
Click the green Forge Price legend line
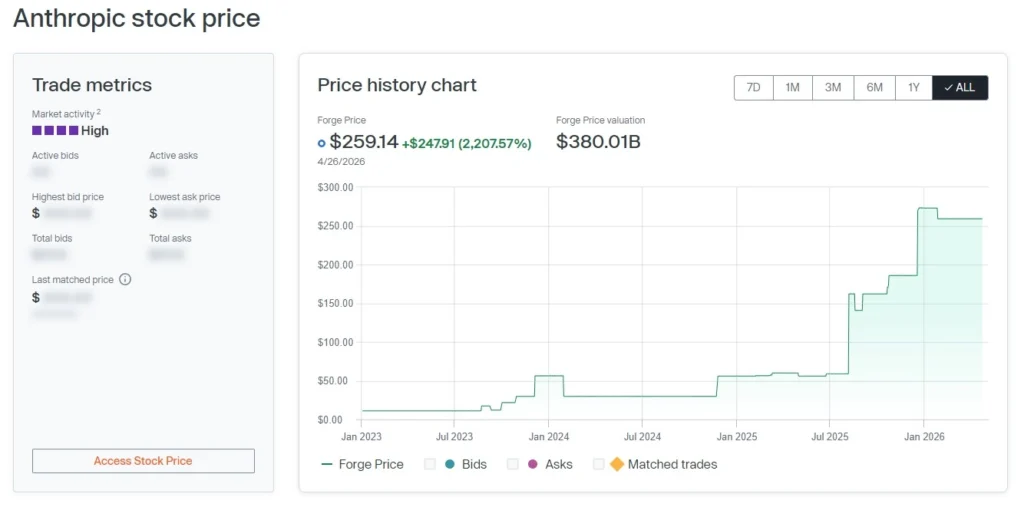point(327,464)
